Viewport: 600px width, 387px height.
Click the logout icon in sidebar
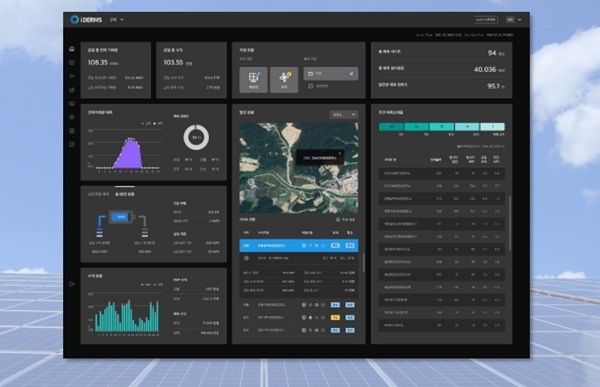[72, 284]
